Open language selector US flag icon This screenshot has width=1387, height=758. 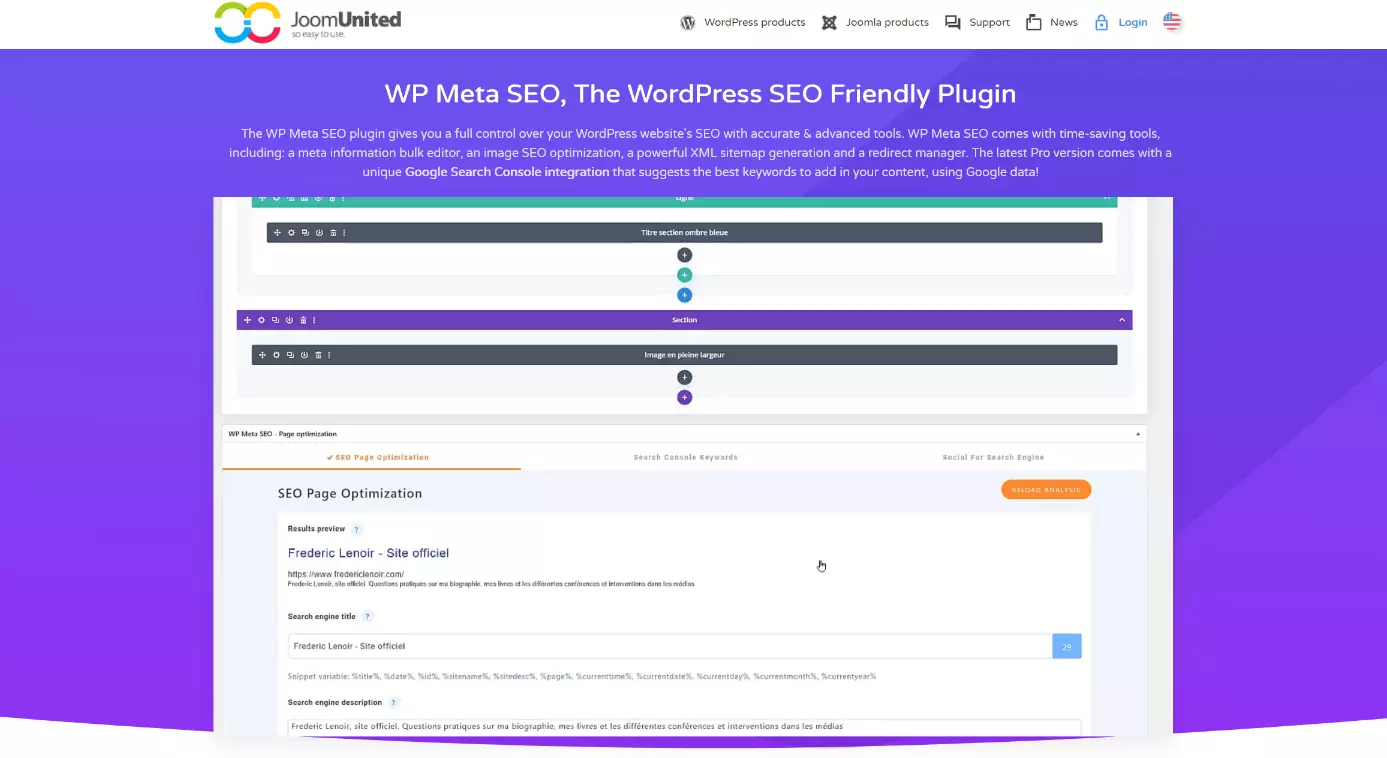1172,22
